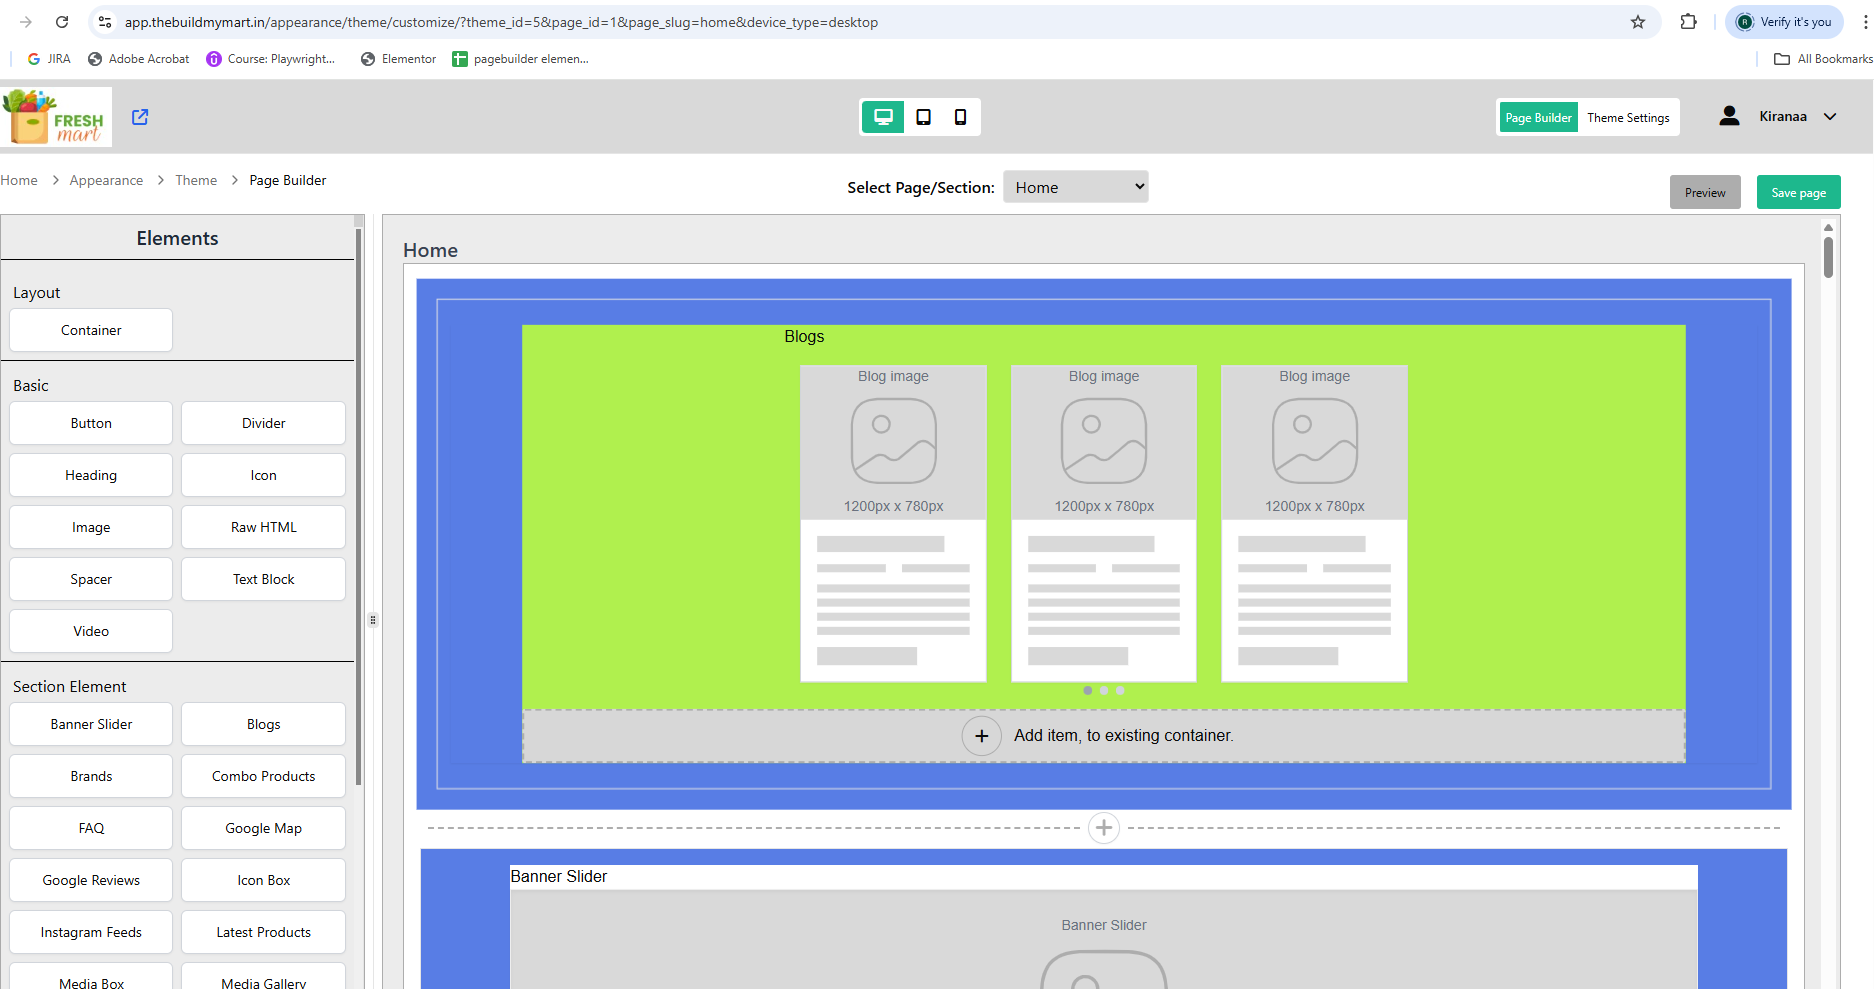This screenshot has height=989, width=1874.
Task: Switch to tablet device view
Action: click(923, 117)
